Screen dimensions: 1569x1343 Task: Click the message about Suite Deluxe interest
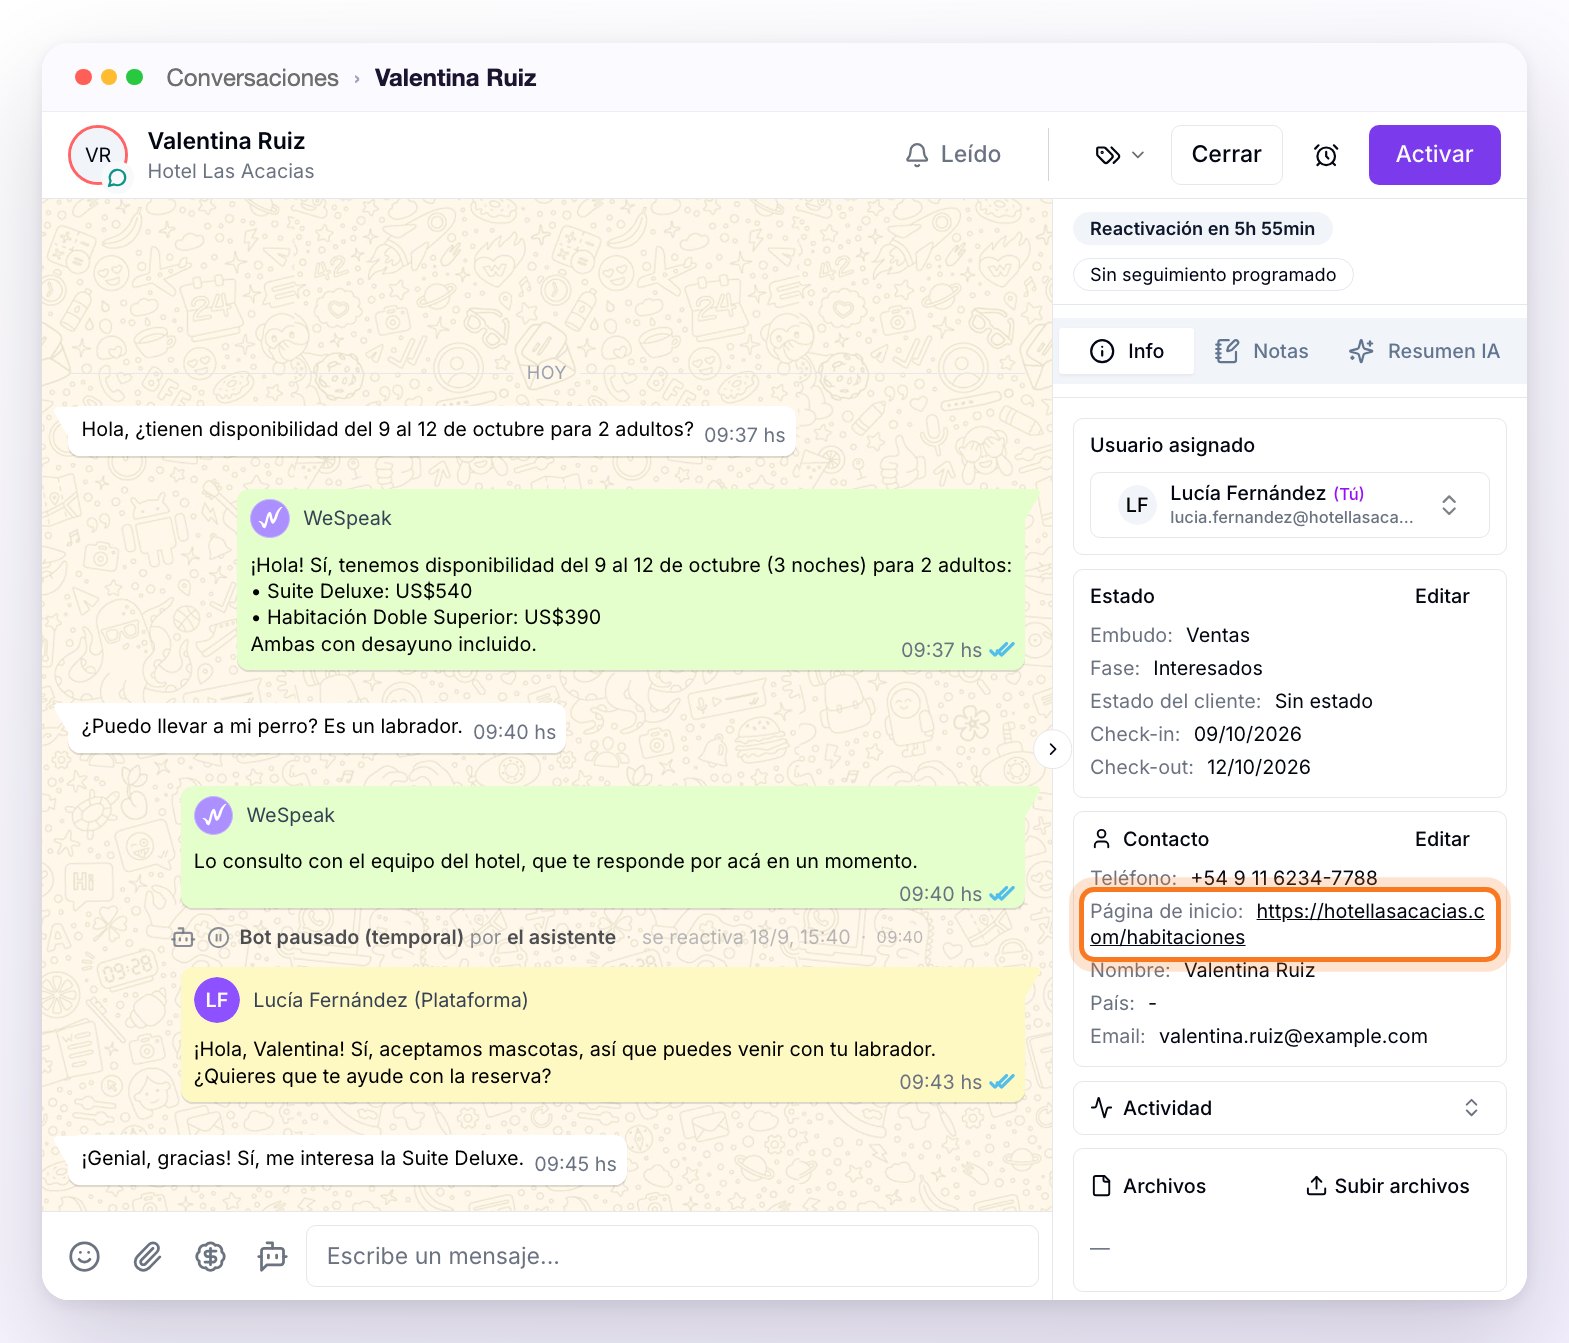(x=347, y=1160)
